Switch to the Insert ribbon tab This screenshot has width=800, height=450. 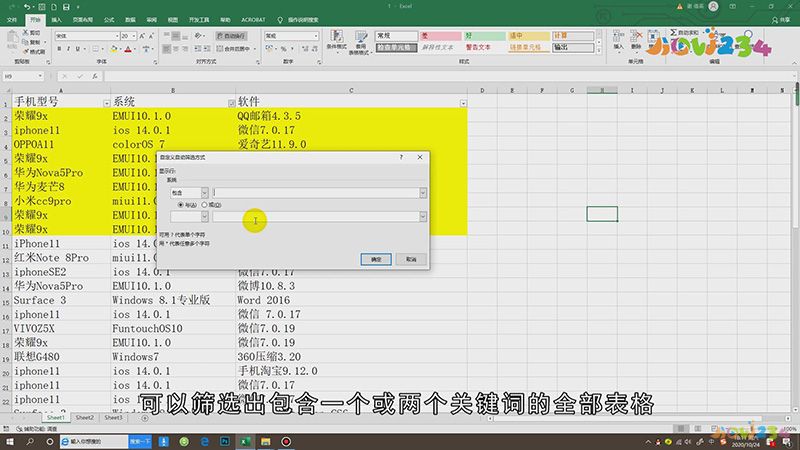[57, 20]
